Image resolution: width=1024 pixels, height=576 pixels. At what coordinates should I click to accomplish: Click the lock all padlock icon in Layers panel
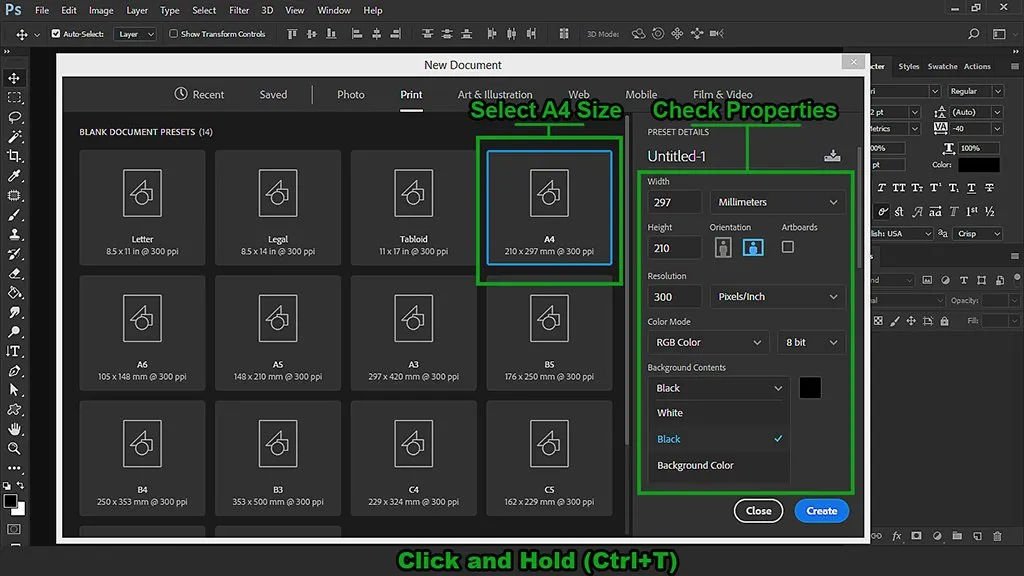(x=944, y=321)
